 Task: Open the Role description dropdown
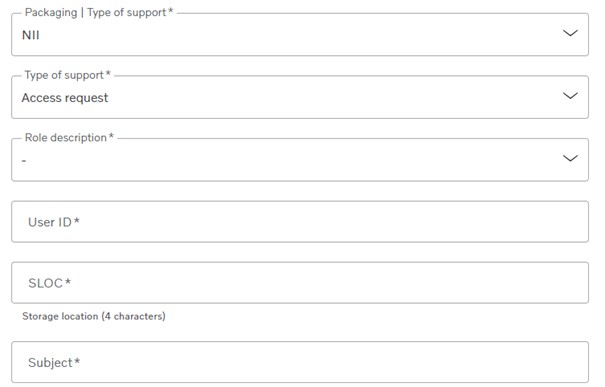tap(300, 160)
